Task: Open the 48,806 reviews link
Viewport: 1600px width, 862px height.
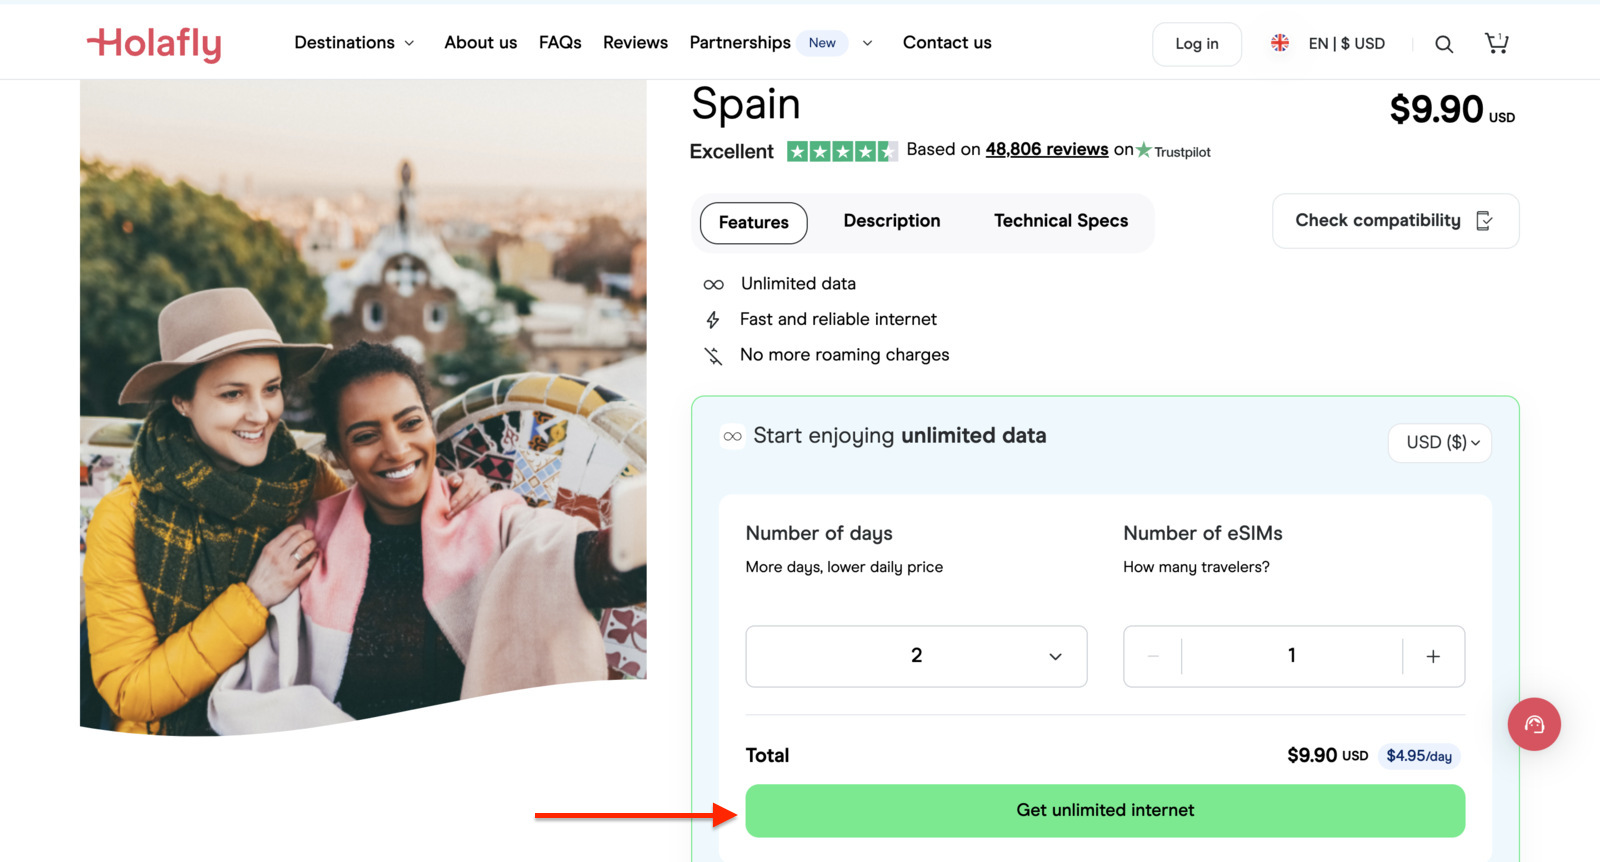Action: click(1046, 149)
